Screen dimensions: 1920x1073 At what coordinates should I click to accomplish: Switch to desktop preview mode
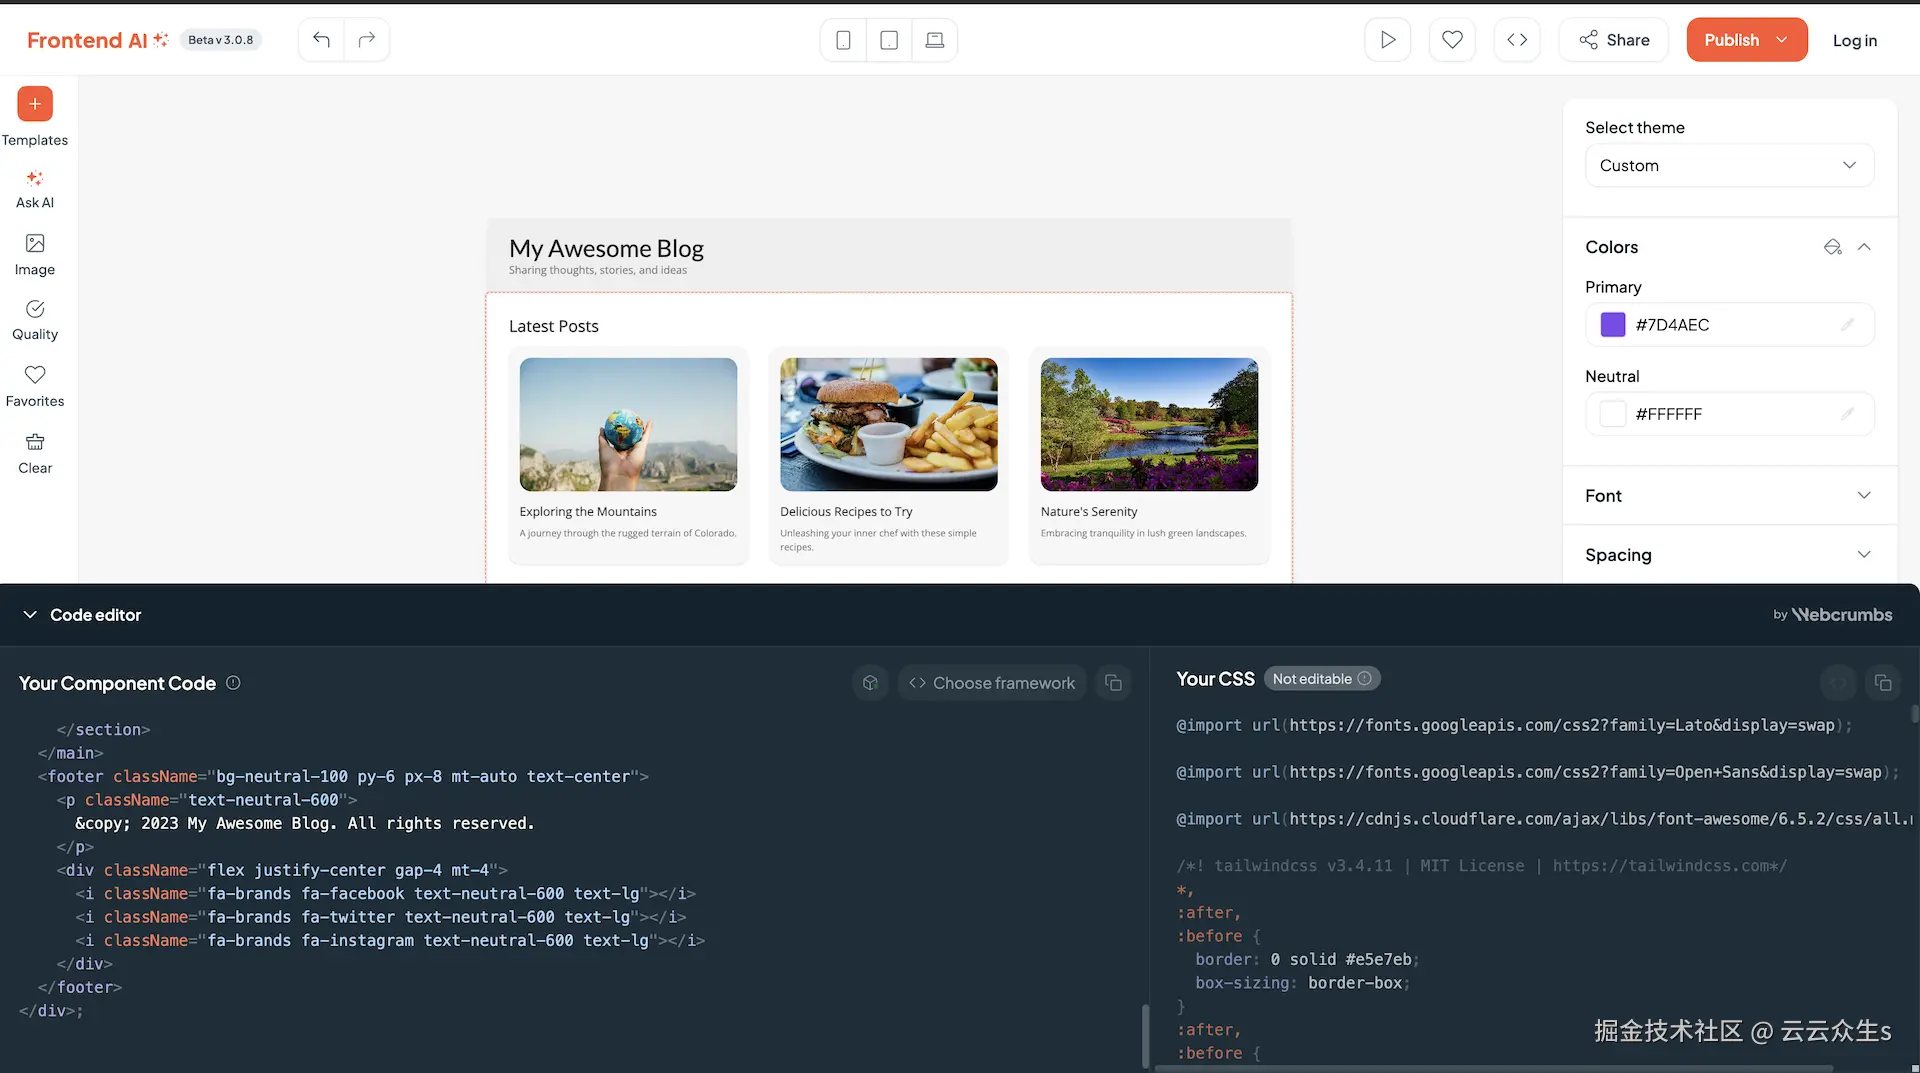[x=934, y=40]
